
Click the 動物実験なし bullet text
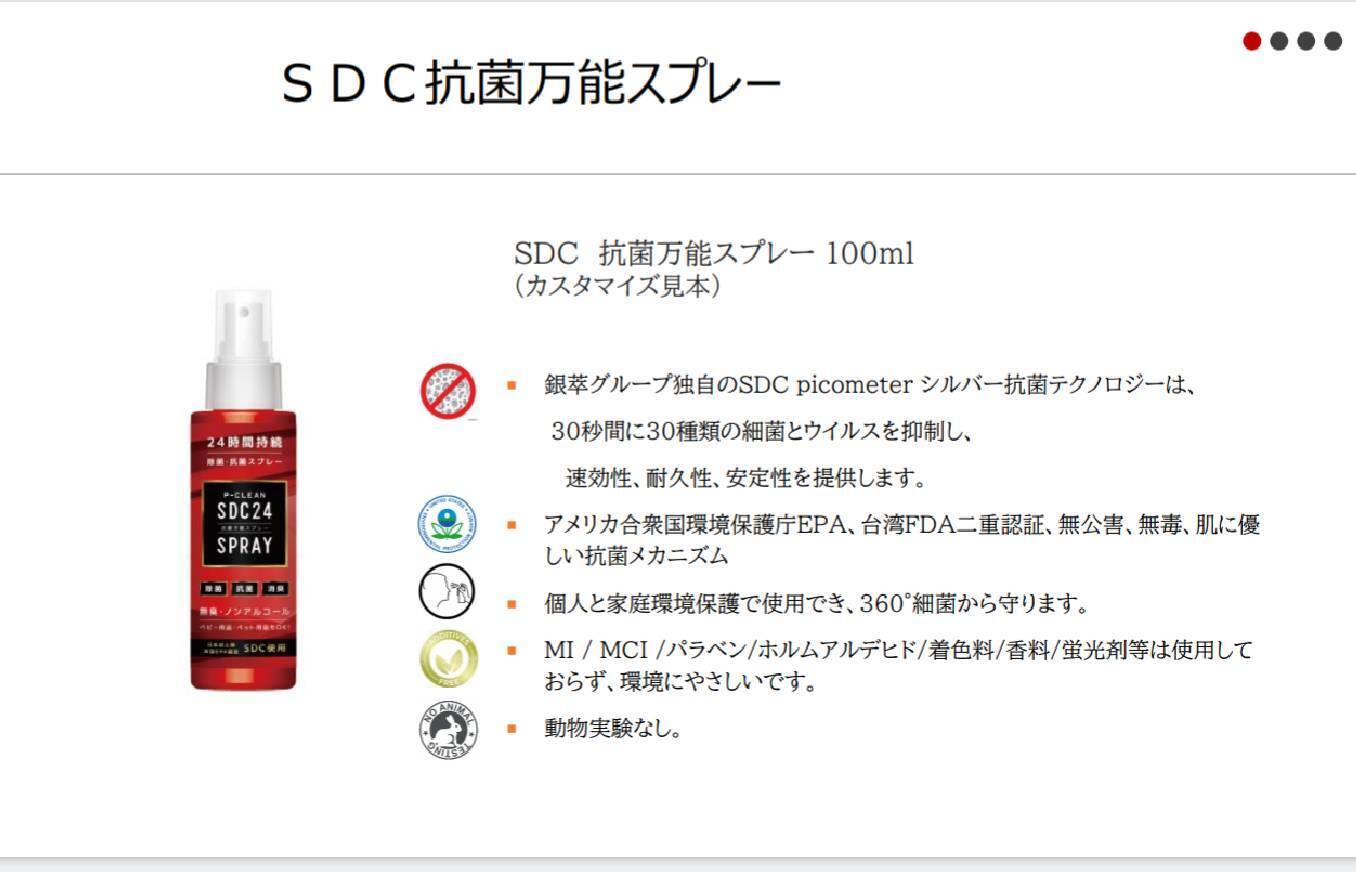tap(613, 728)
